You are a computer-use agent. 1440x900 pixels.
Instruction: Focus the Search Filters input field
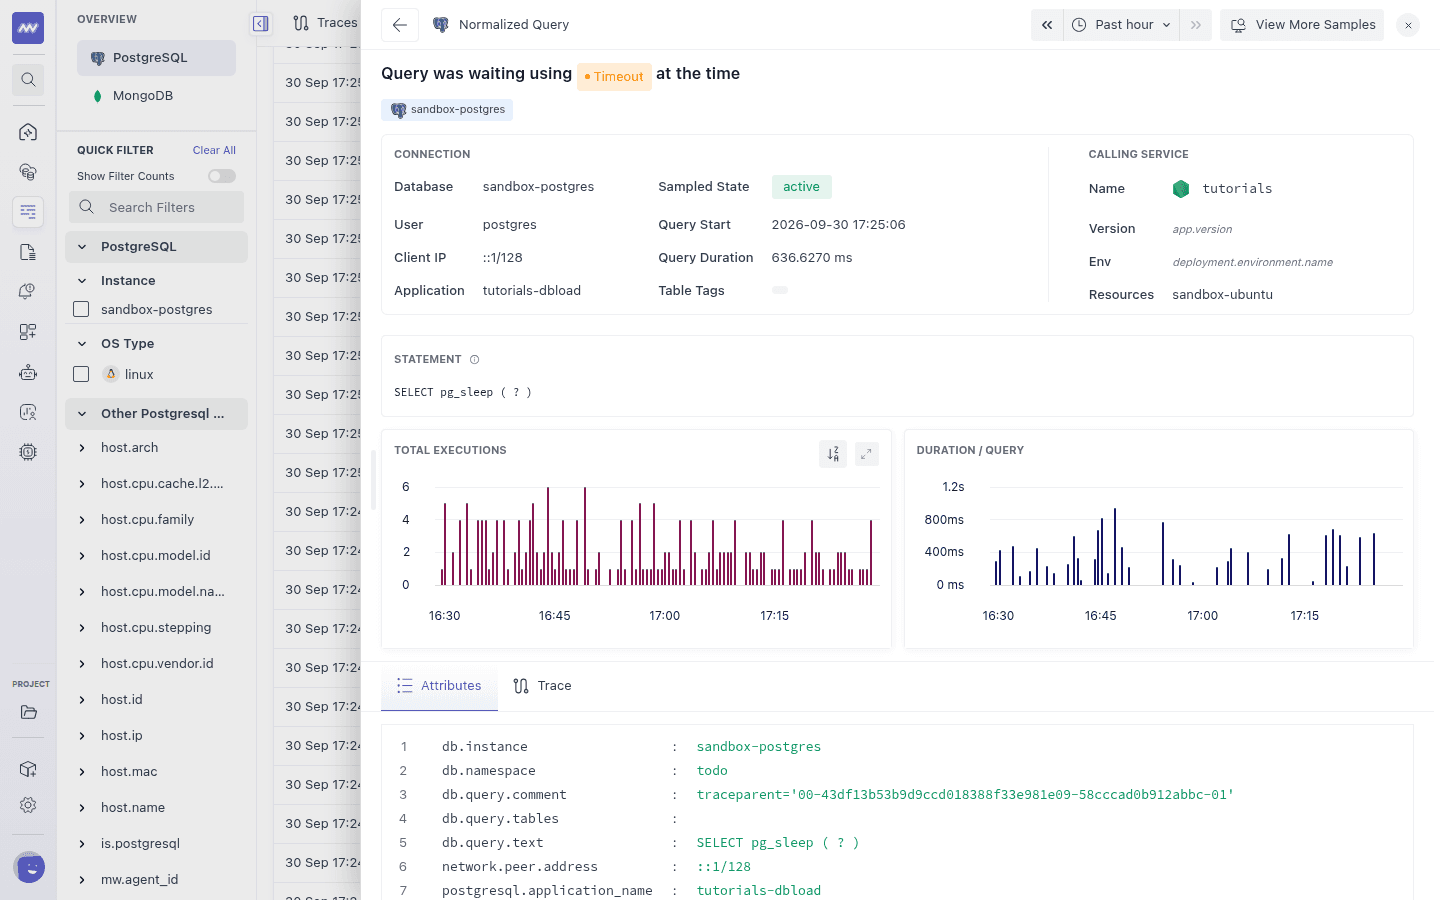[x=156, y=207]
